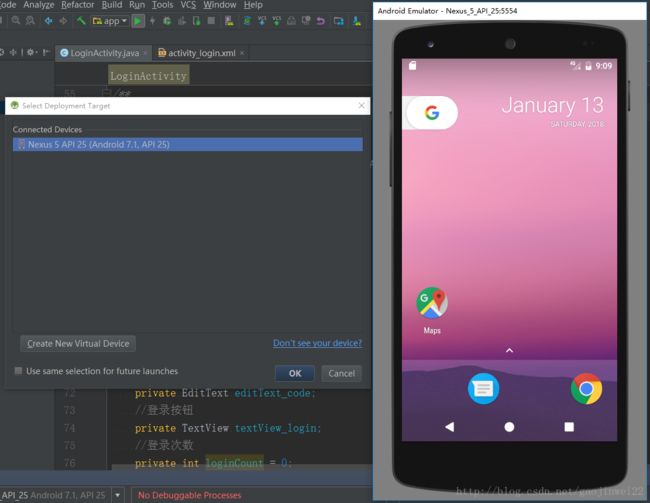The height and width of the screenshot is (503, 650).
Task: Click the VCS Commit Changes icon
Action: coord(276,21)
